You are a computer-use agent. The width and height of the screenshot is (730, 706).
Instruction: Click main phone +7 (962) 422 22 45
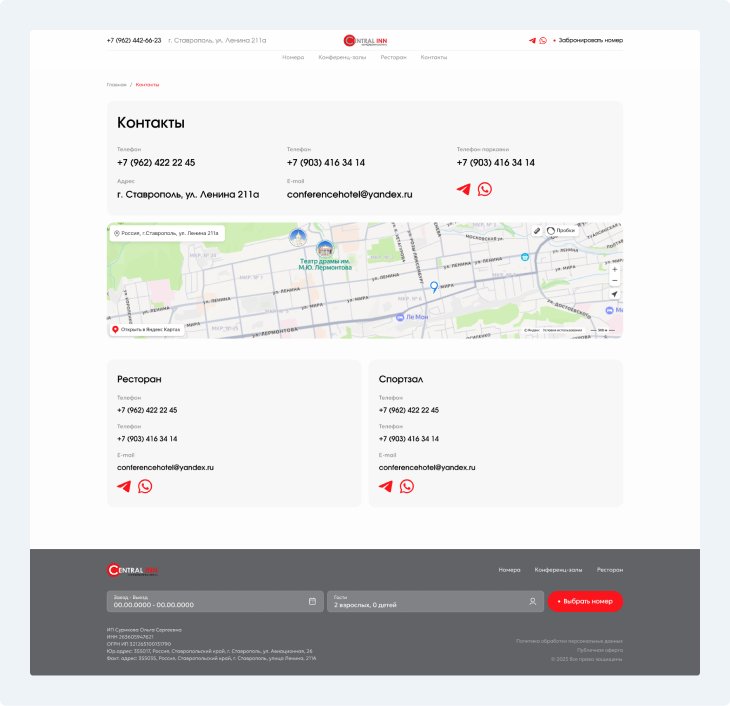click(156, 163)
